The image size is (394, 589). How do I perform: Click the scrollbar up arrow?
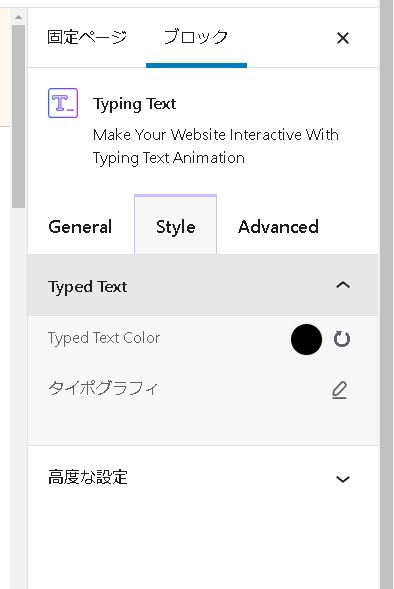[18, 17]
